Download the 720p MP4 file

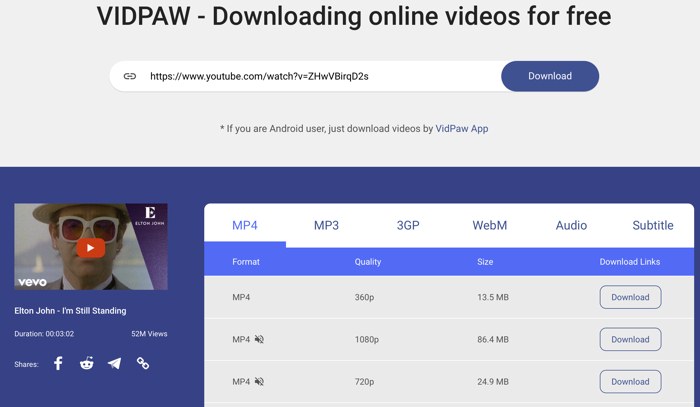coord(630,382)
